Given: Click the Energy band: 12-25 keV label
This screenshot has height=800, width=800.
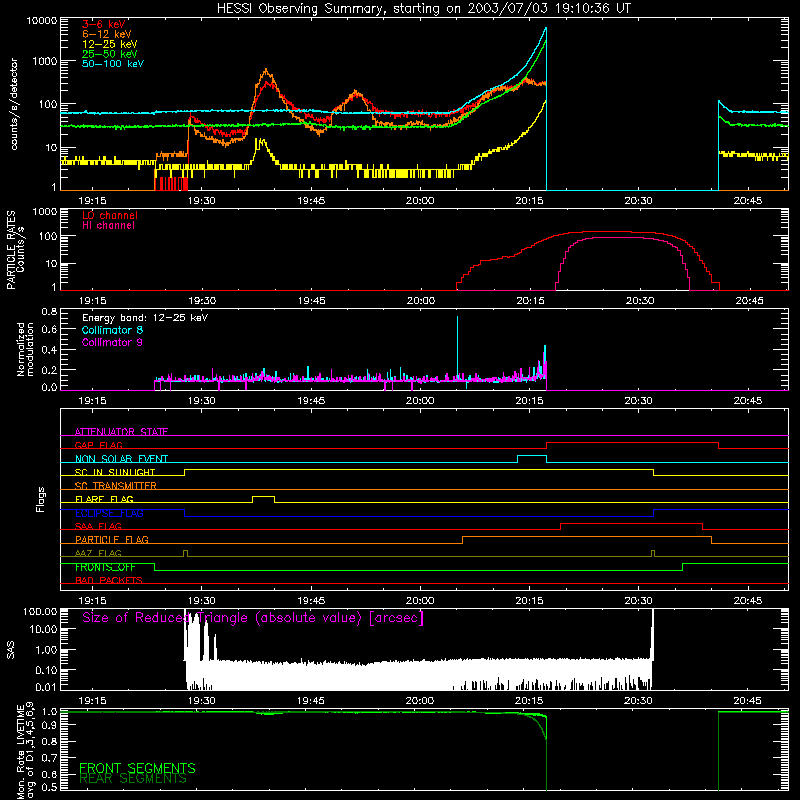Looking at the screenshot, I should (145, 318).
